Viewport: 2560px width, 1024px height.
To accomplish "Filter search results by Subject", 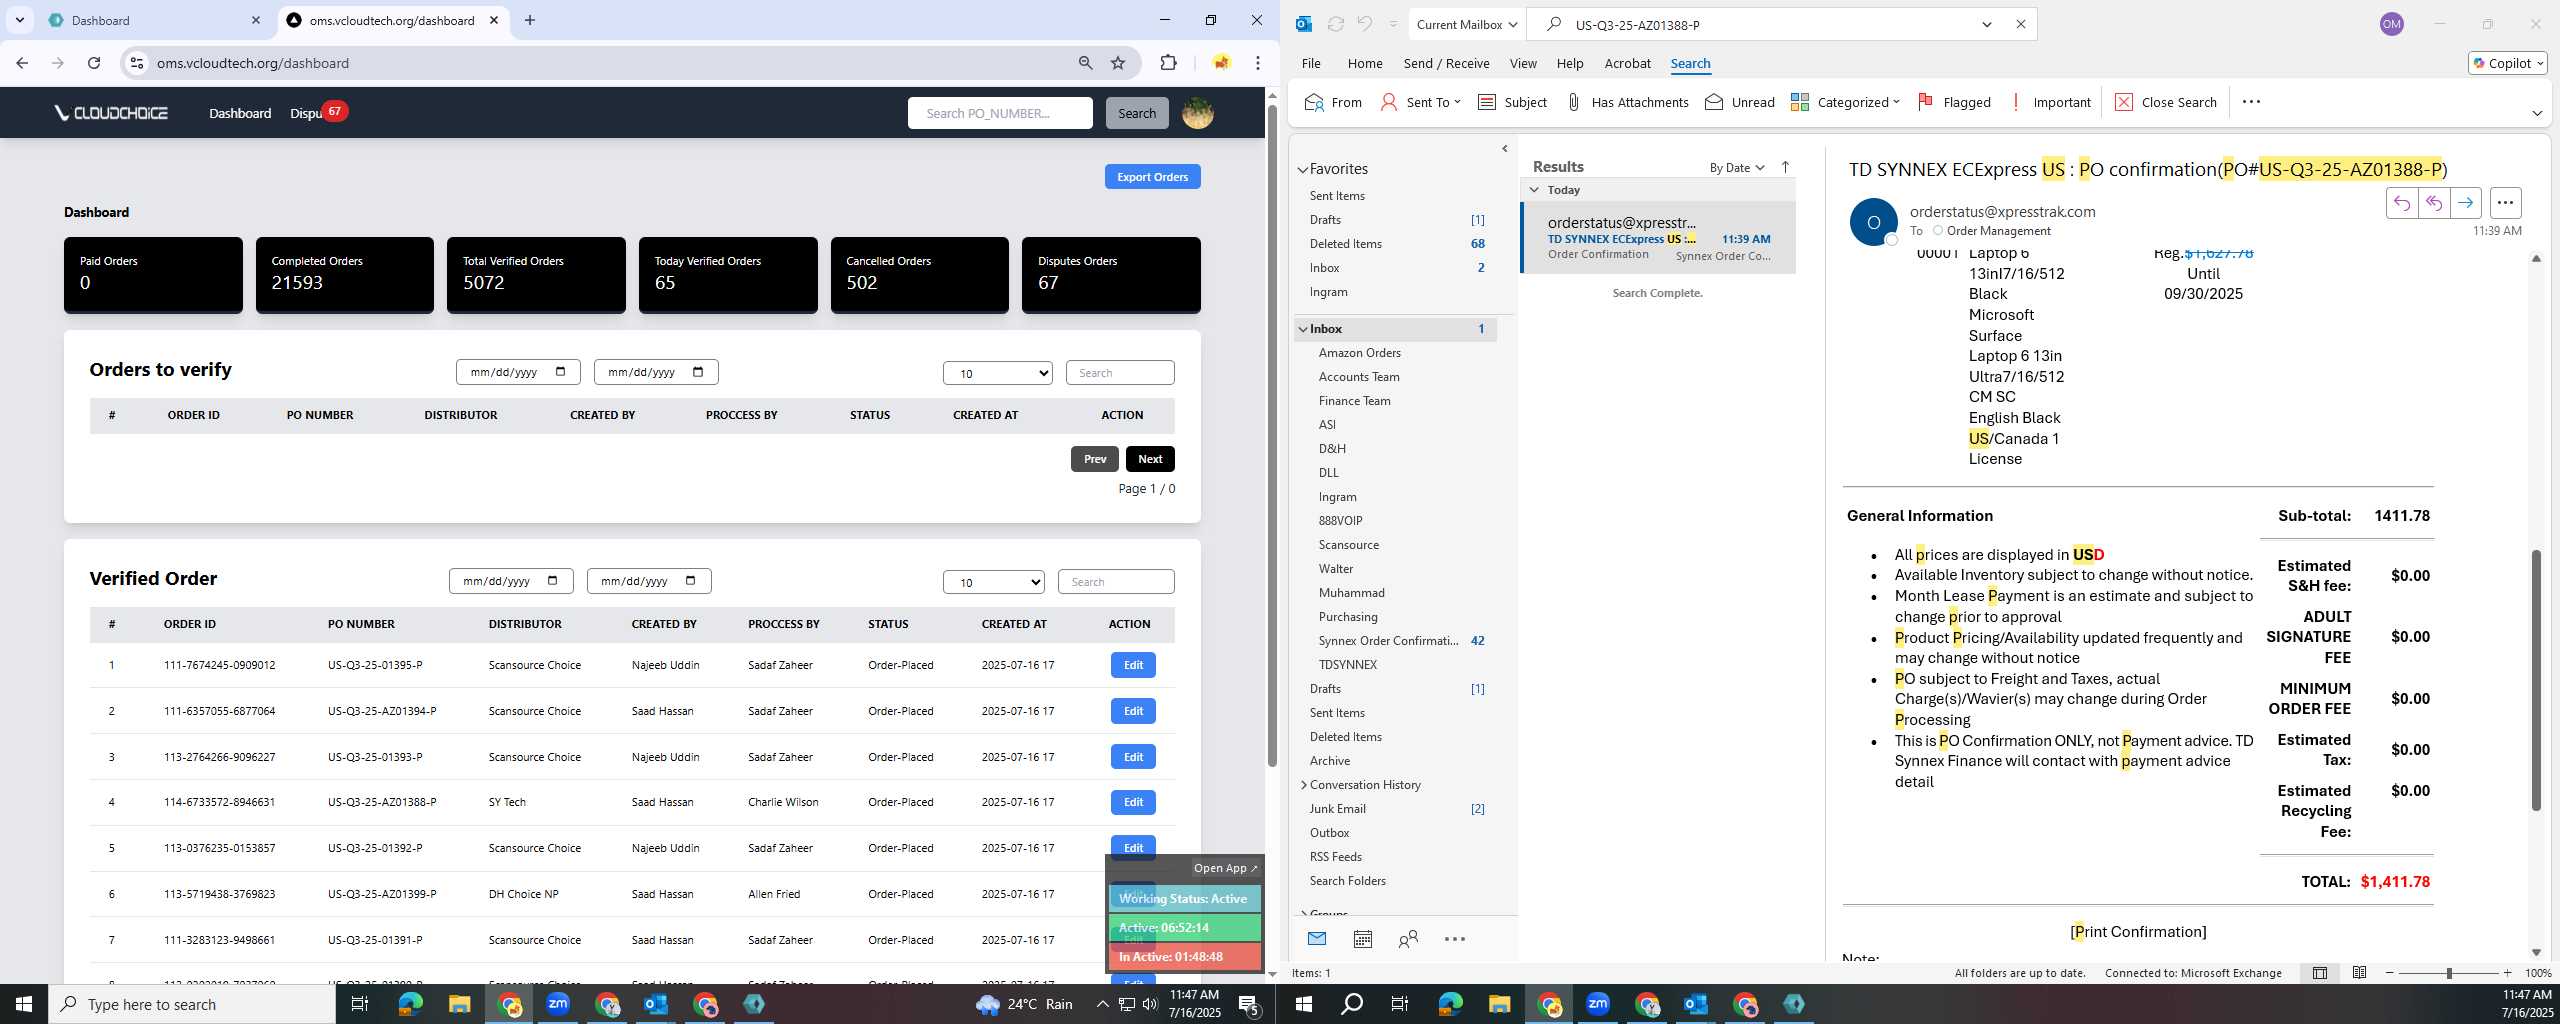I will coord(1512,102).
